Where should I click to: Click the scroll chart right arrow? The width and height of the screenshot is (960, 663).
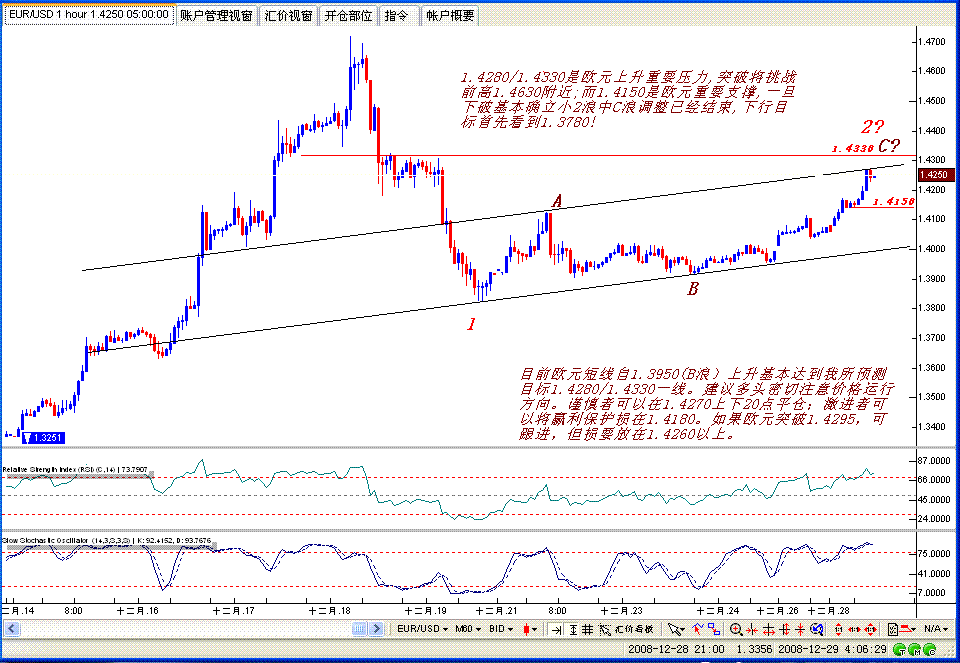[377, 629]
